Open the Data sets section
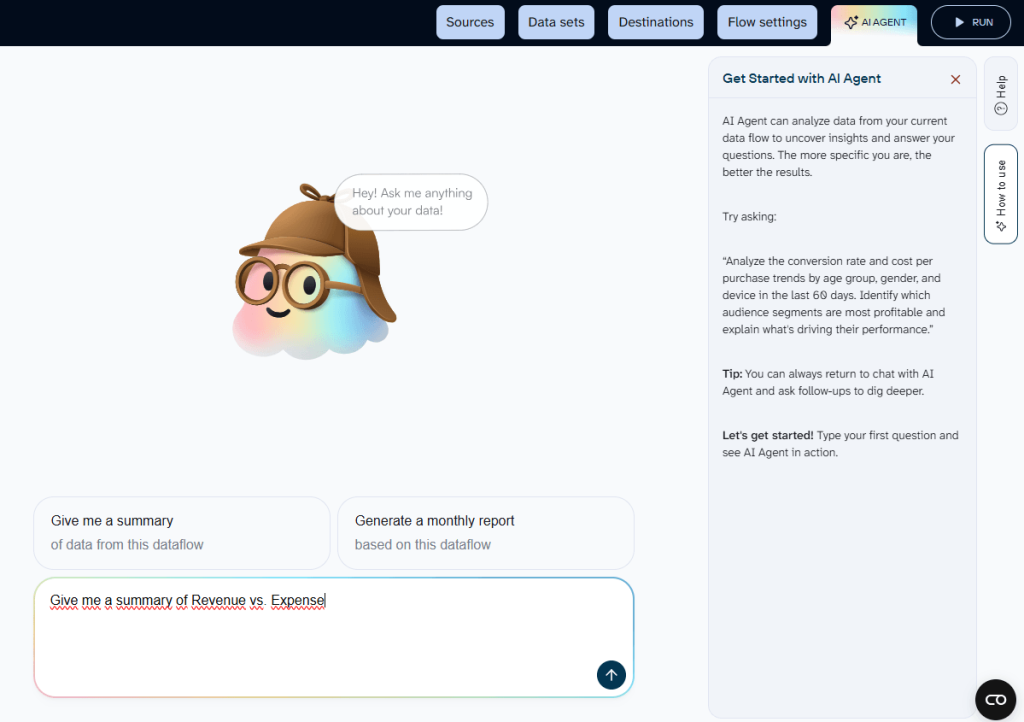1024x722 pixels. [x=556, y=21]
